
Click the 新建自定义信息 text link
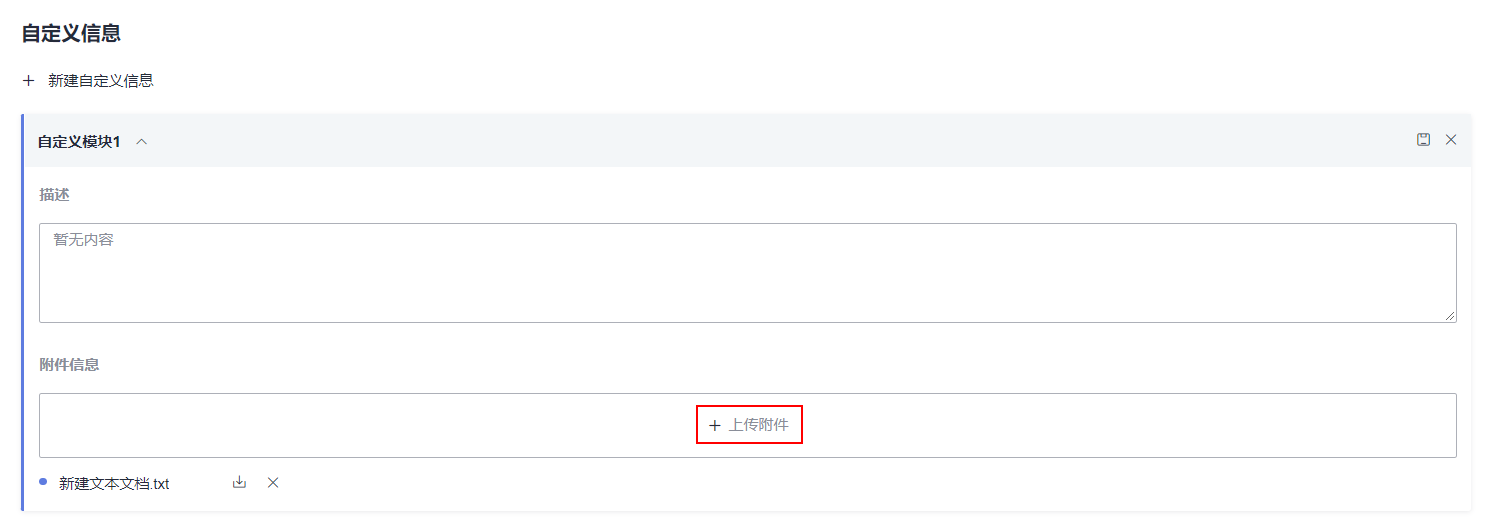click(x=100, y=80)
